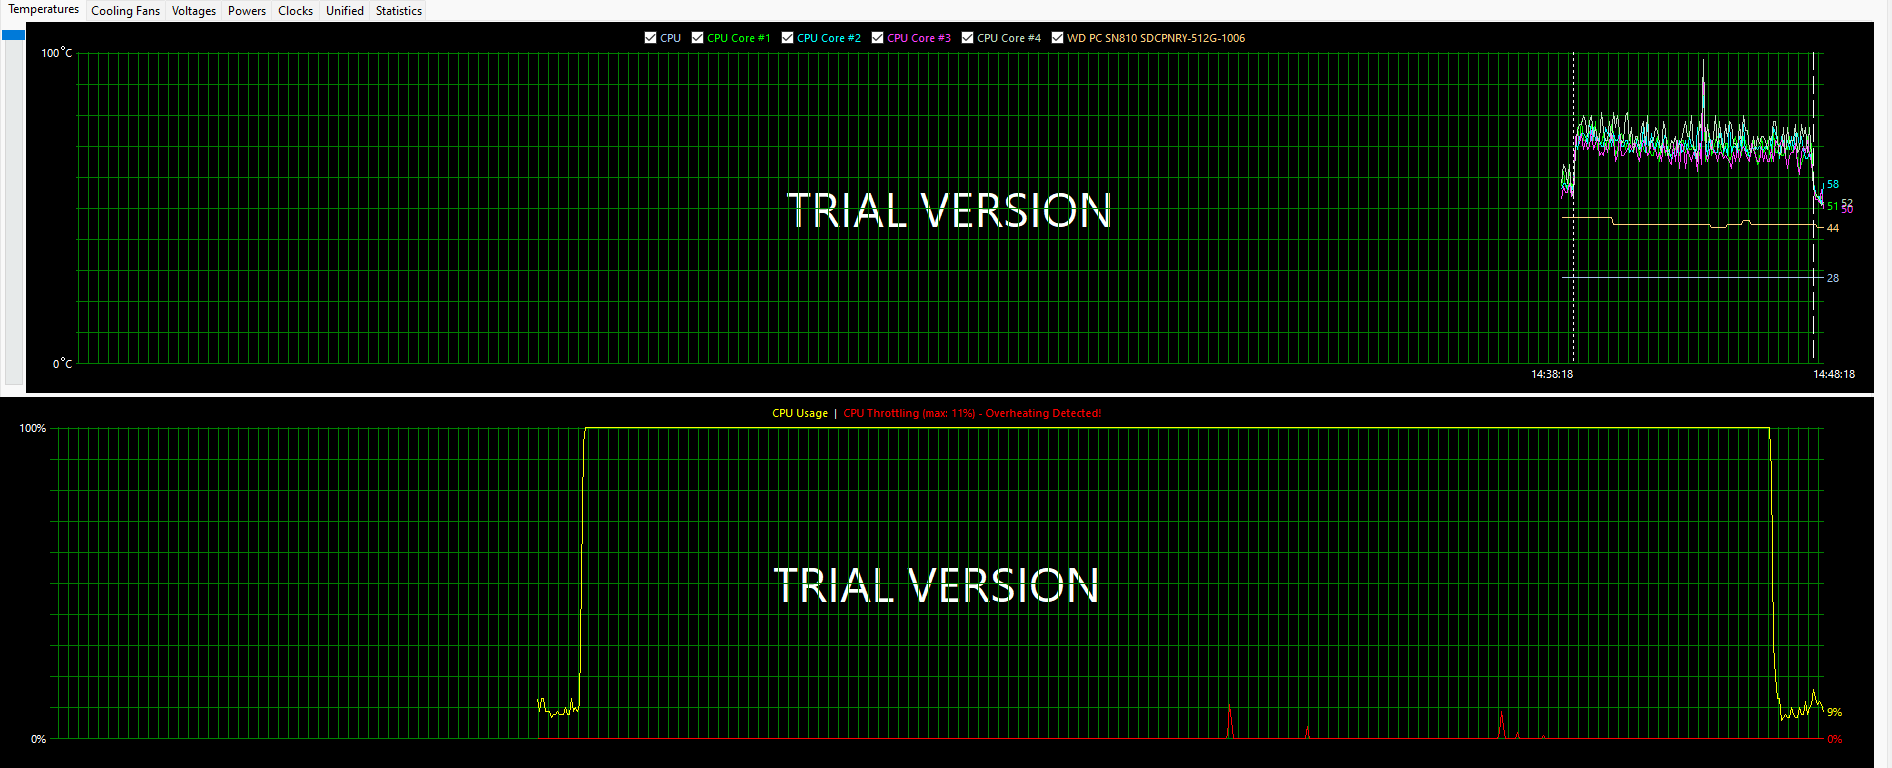The width and height of the screenshot is (1892, 768).
Task: Click the 0°C axis label
Action: [62, 364]
